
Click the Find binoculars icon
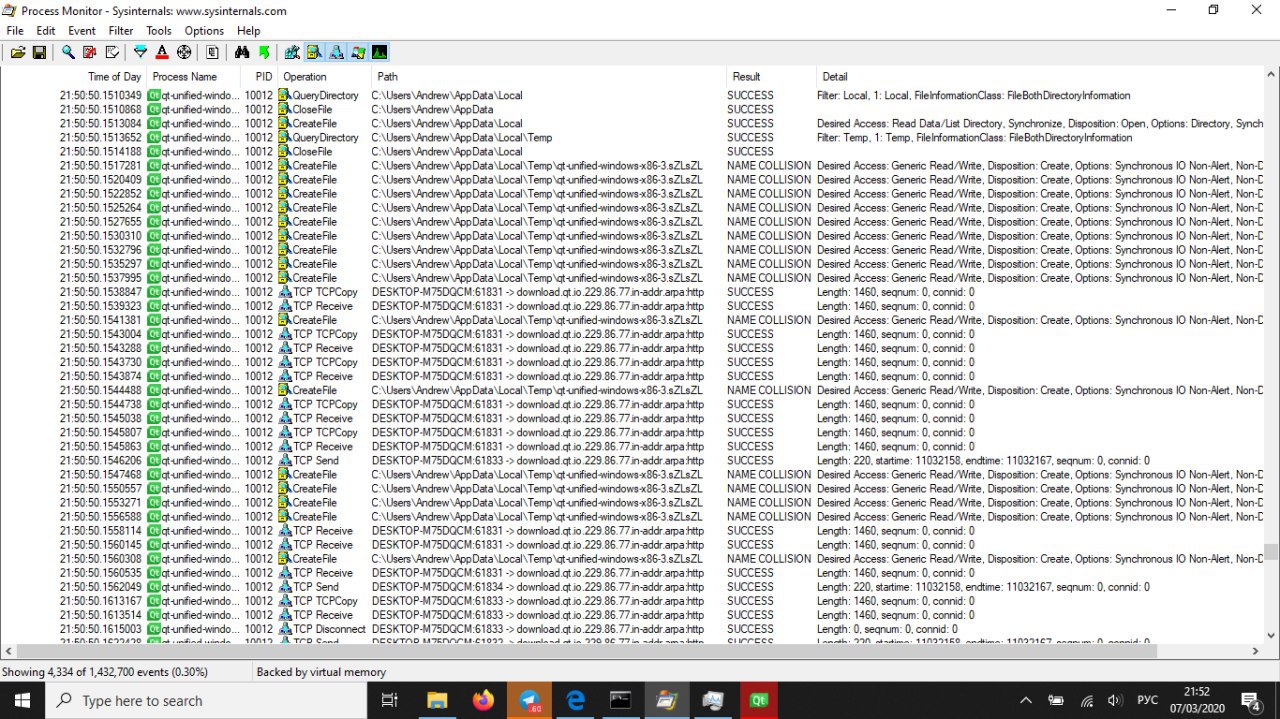242,52
